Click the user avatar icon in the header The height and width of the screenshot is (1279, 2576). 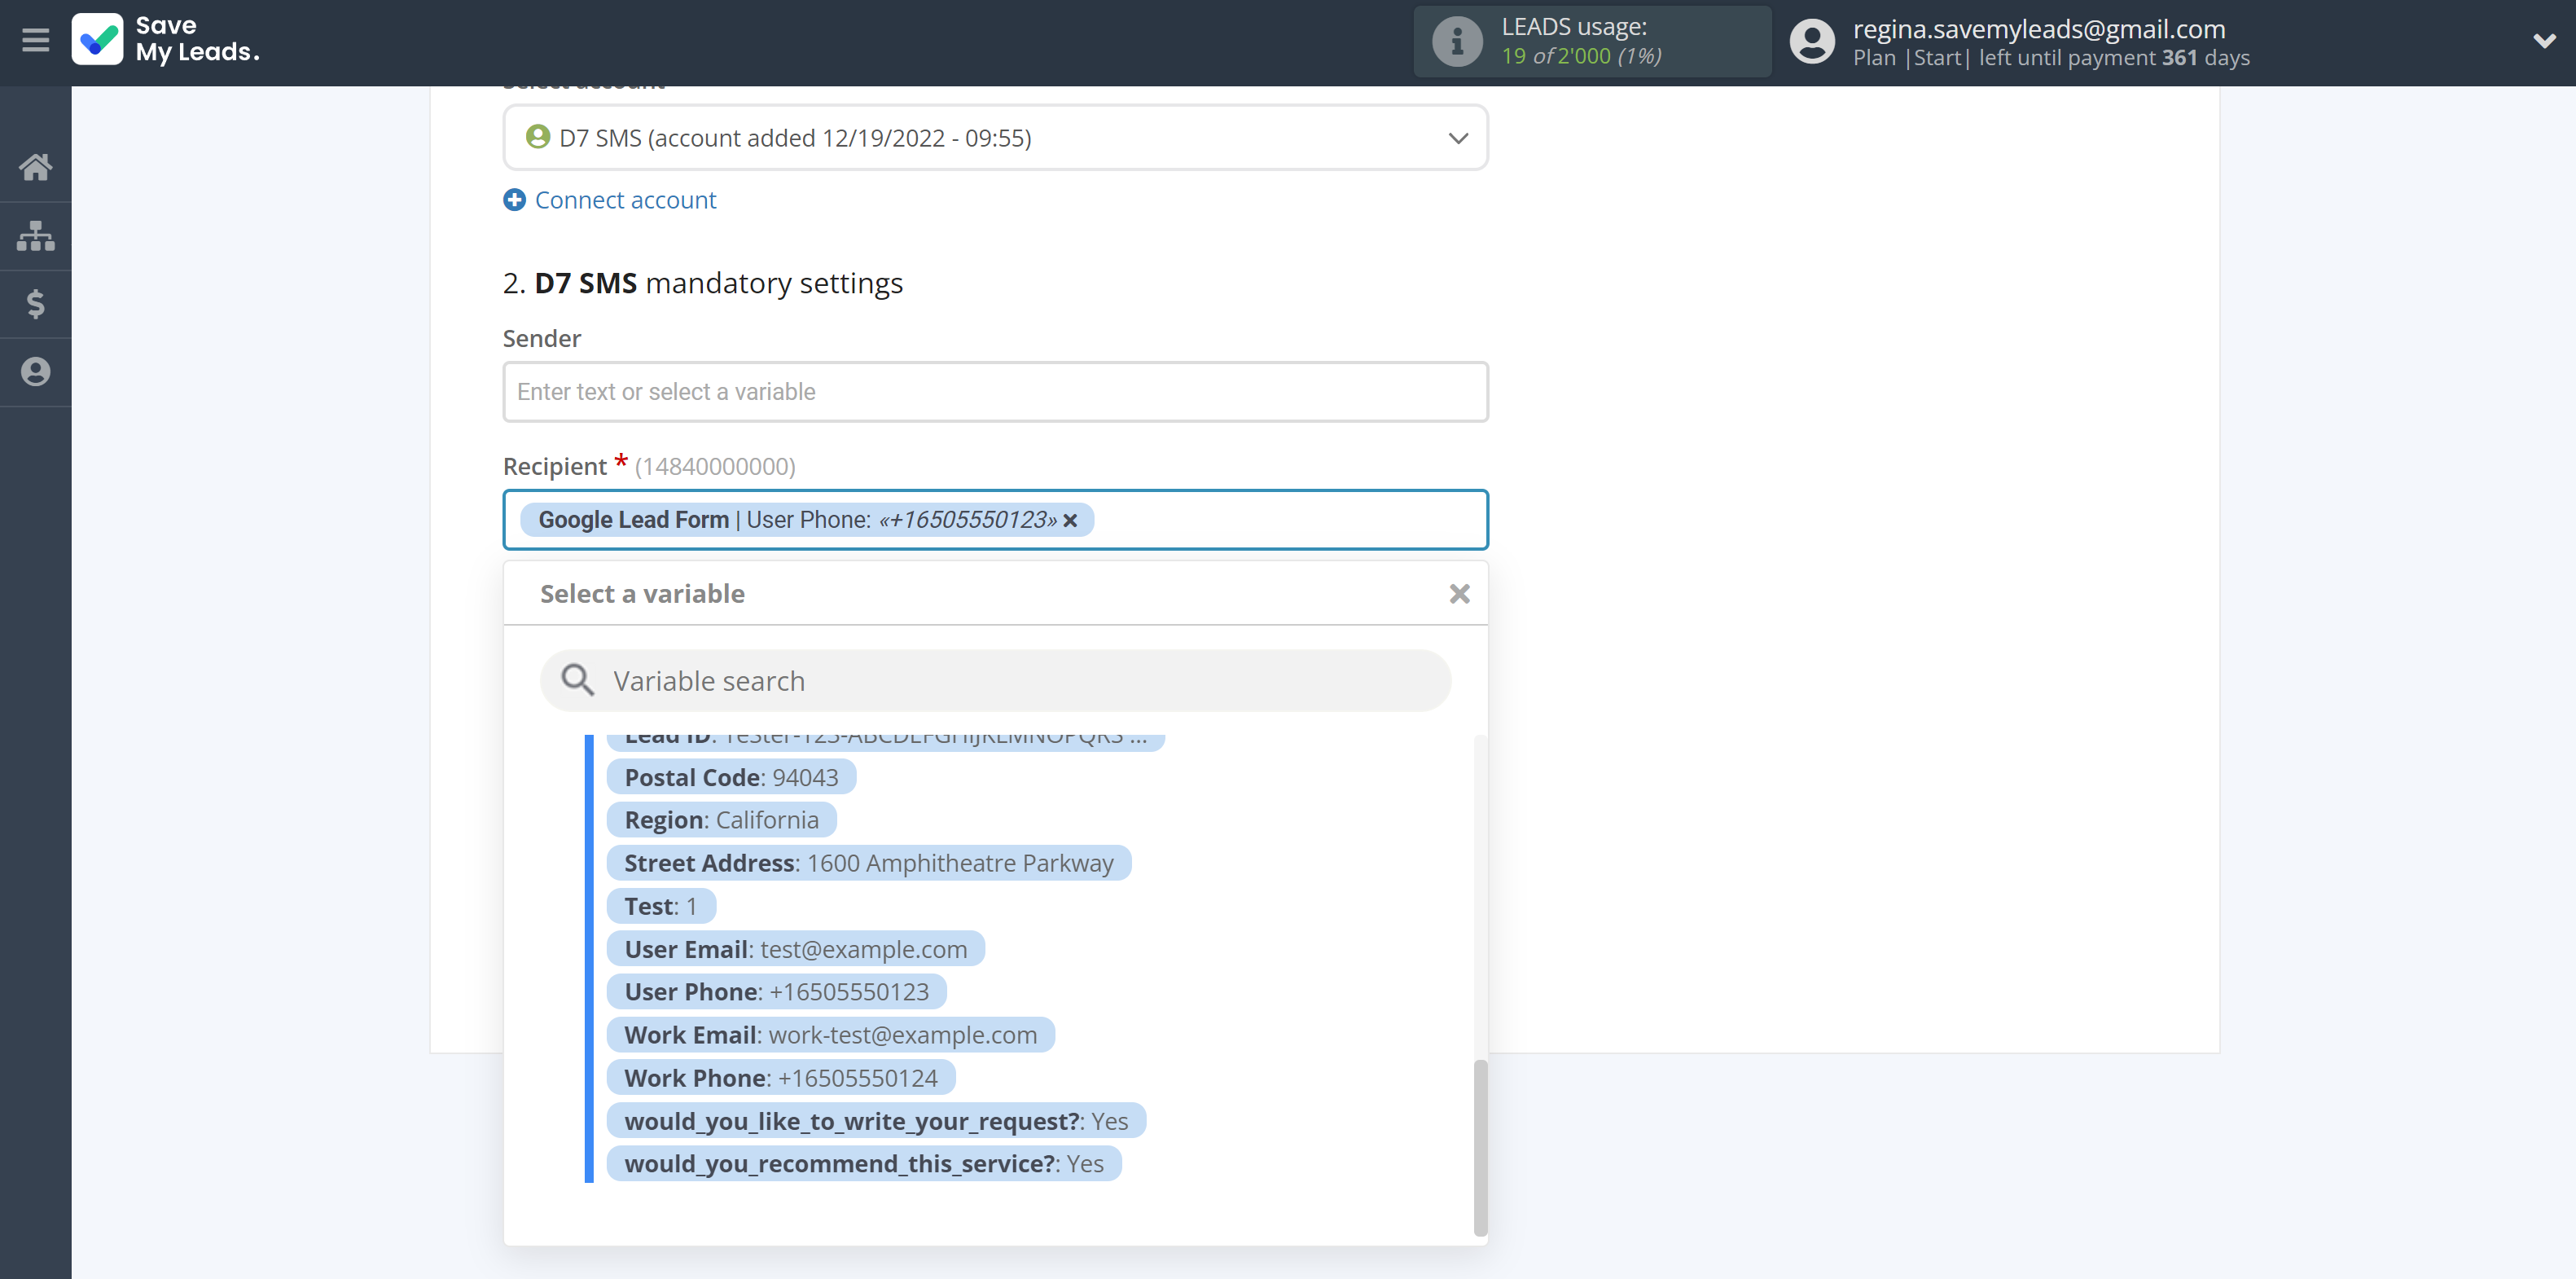1811,41
